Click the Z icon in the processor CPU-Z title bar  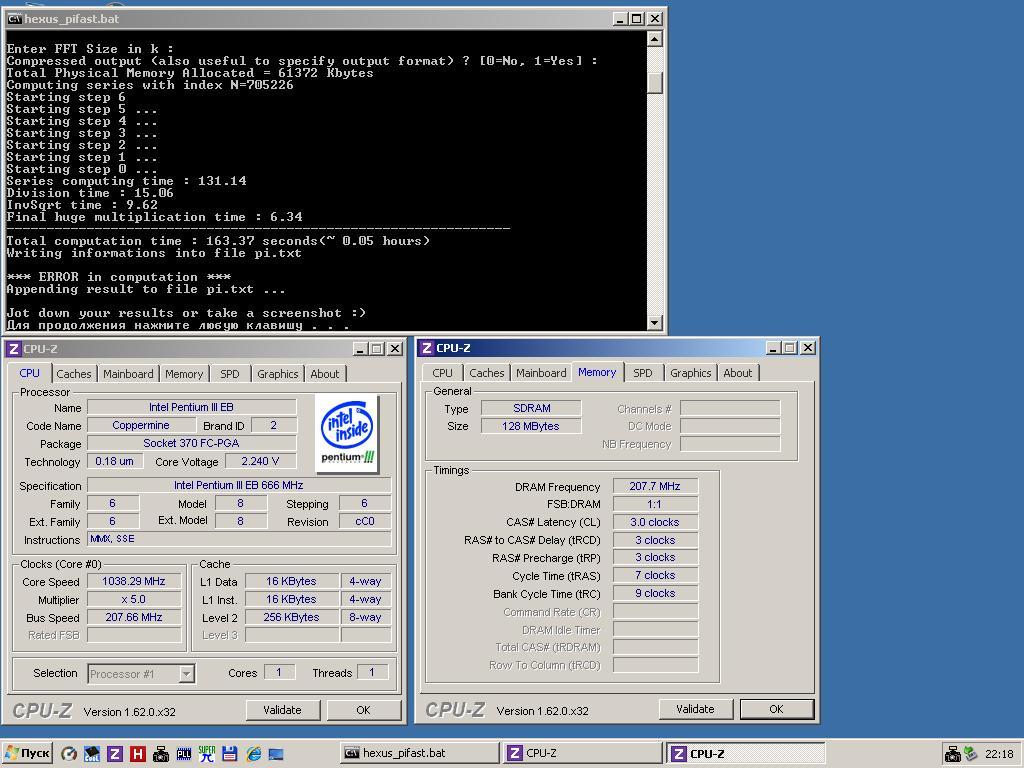tap(13, 349)
